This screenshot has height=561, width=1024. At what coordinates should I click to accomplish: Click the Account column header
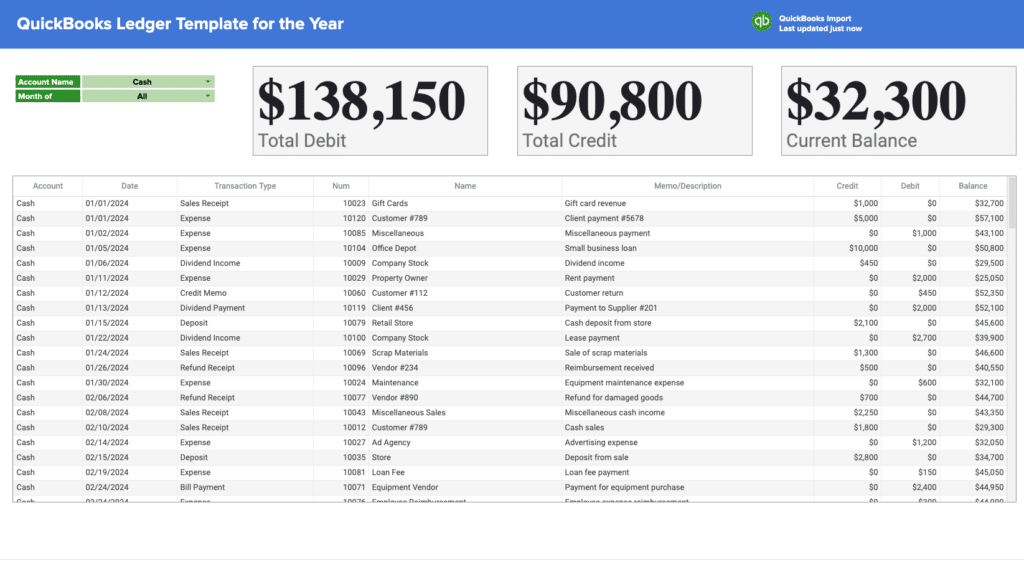(x=48, y=186)
